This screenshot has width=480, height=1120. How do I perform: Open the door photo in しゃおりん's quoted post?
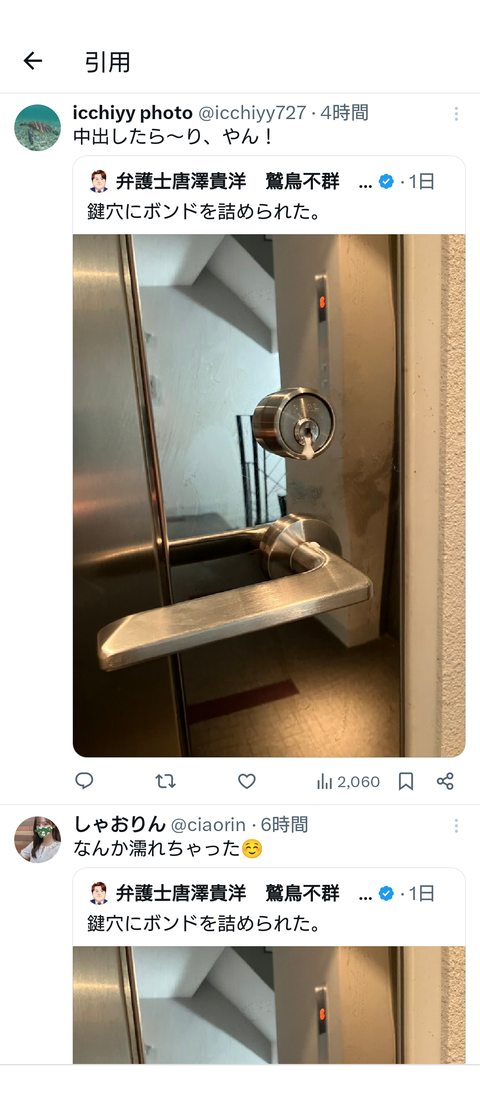pos(269,1005)
